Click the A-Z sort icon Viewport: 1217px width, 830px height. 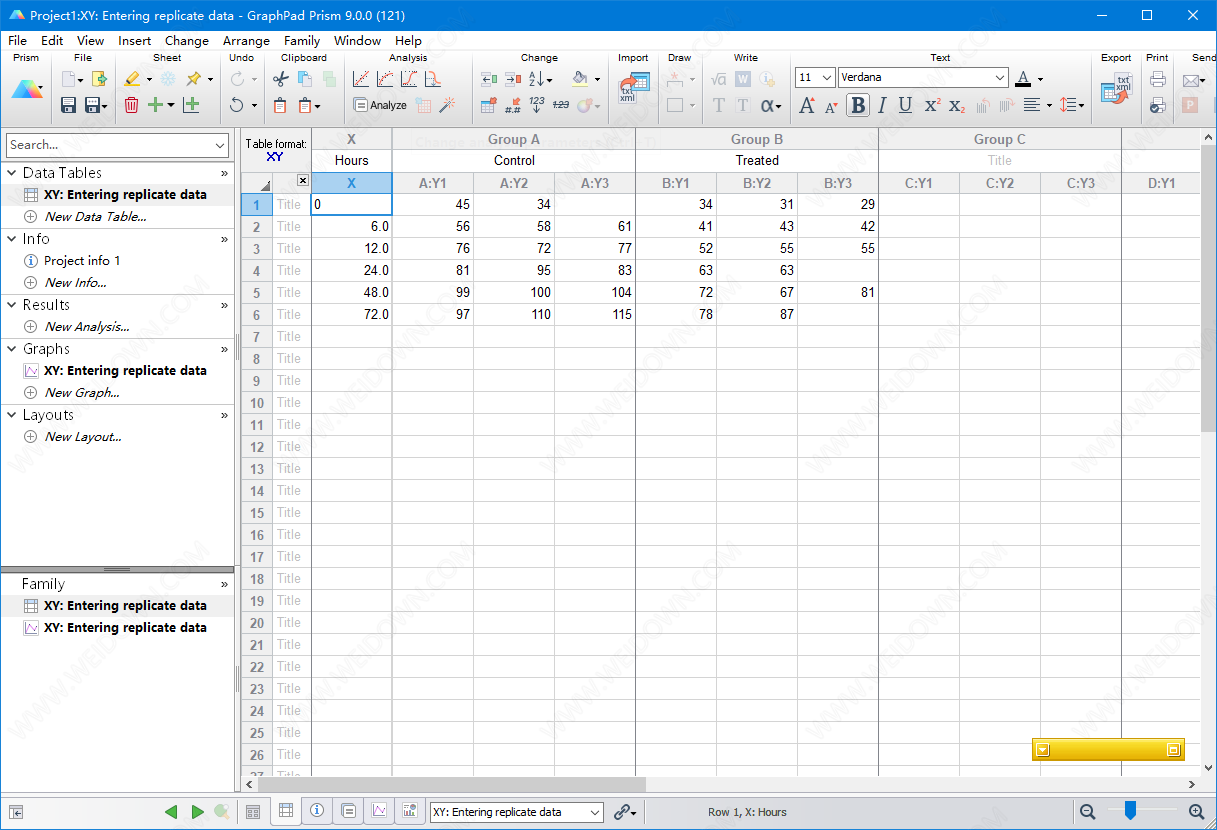click(537, 79)
